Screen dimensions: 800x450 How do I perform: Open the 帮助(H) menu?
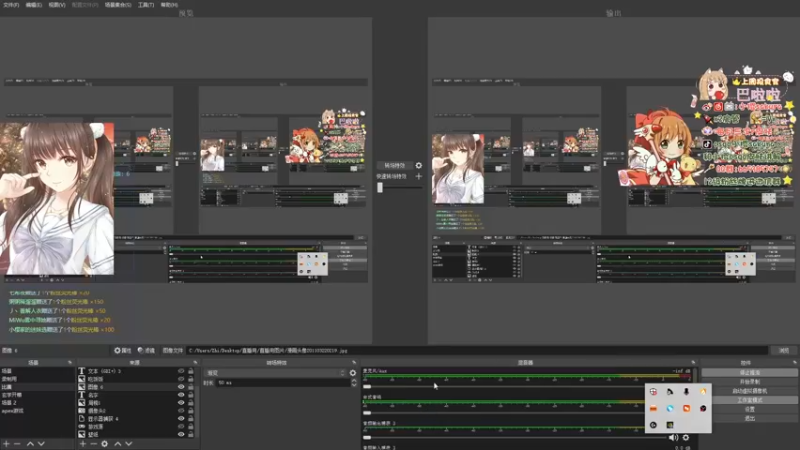tap(169, 5)
